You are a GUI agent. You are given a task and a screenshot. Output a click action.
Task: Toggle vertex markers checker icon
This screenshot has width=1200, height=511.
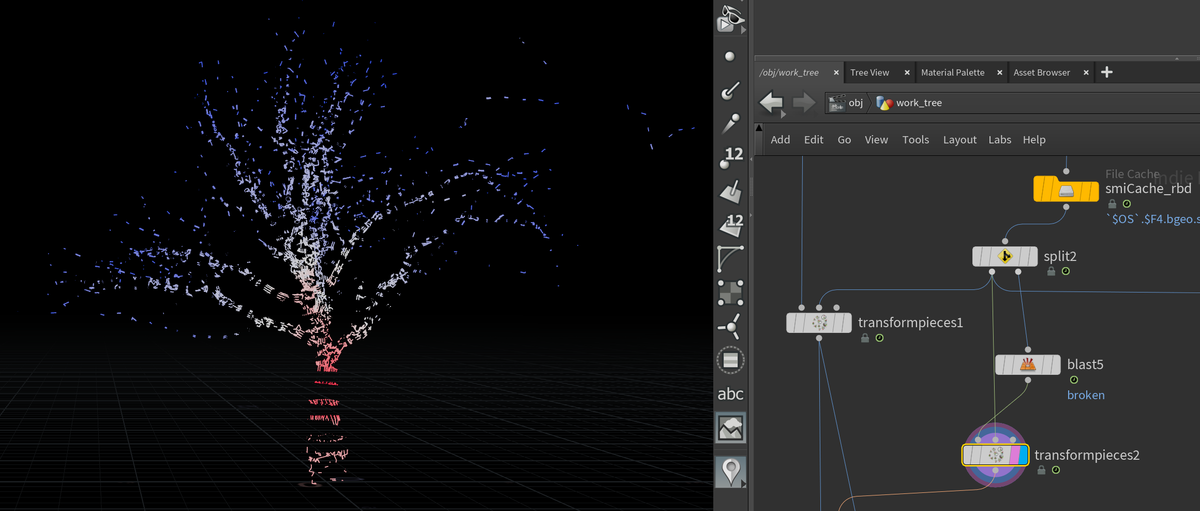click(x=731, y=292)
